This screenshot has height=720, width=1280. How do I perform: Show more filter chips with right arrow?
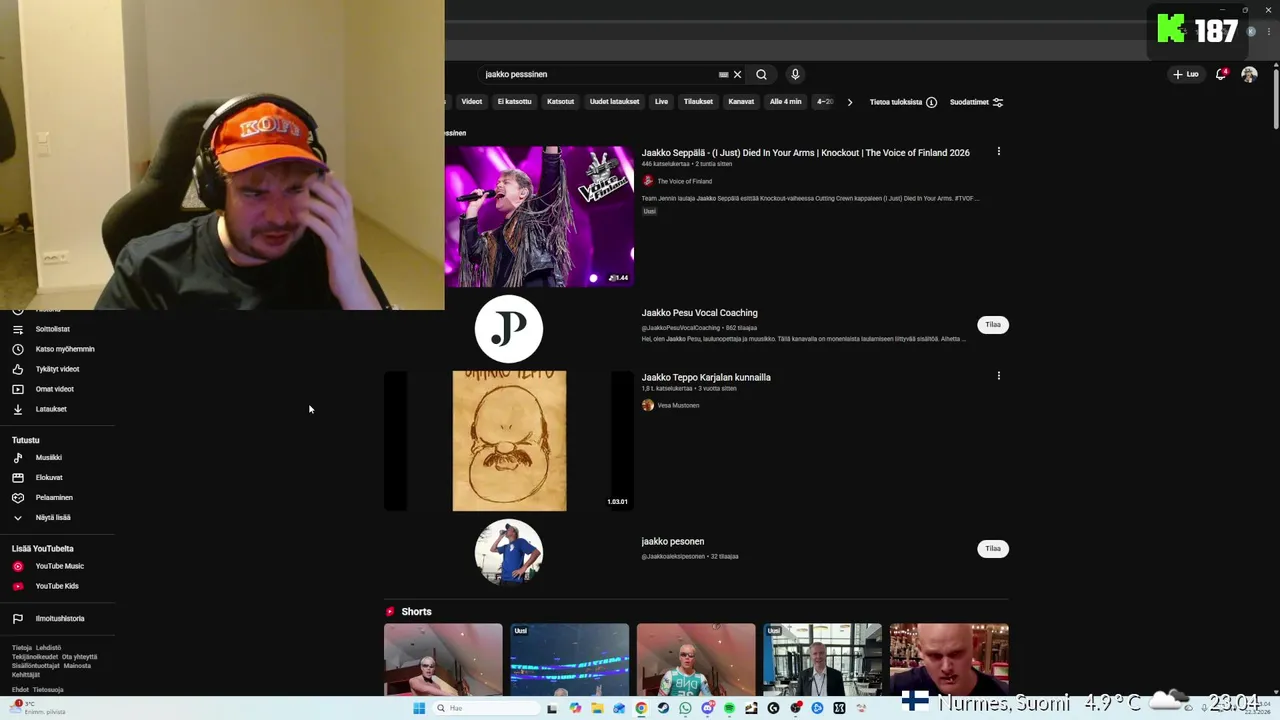coord(850,102)
